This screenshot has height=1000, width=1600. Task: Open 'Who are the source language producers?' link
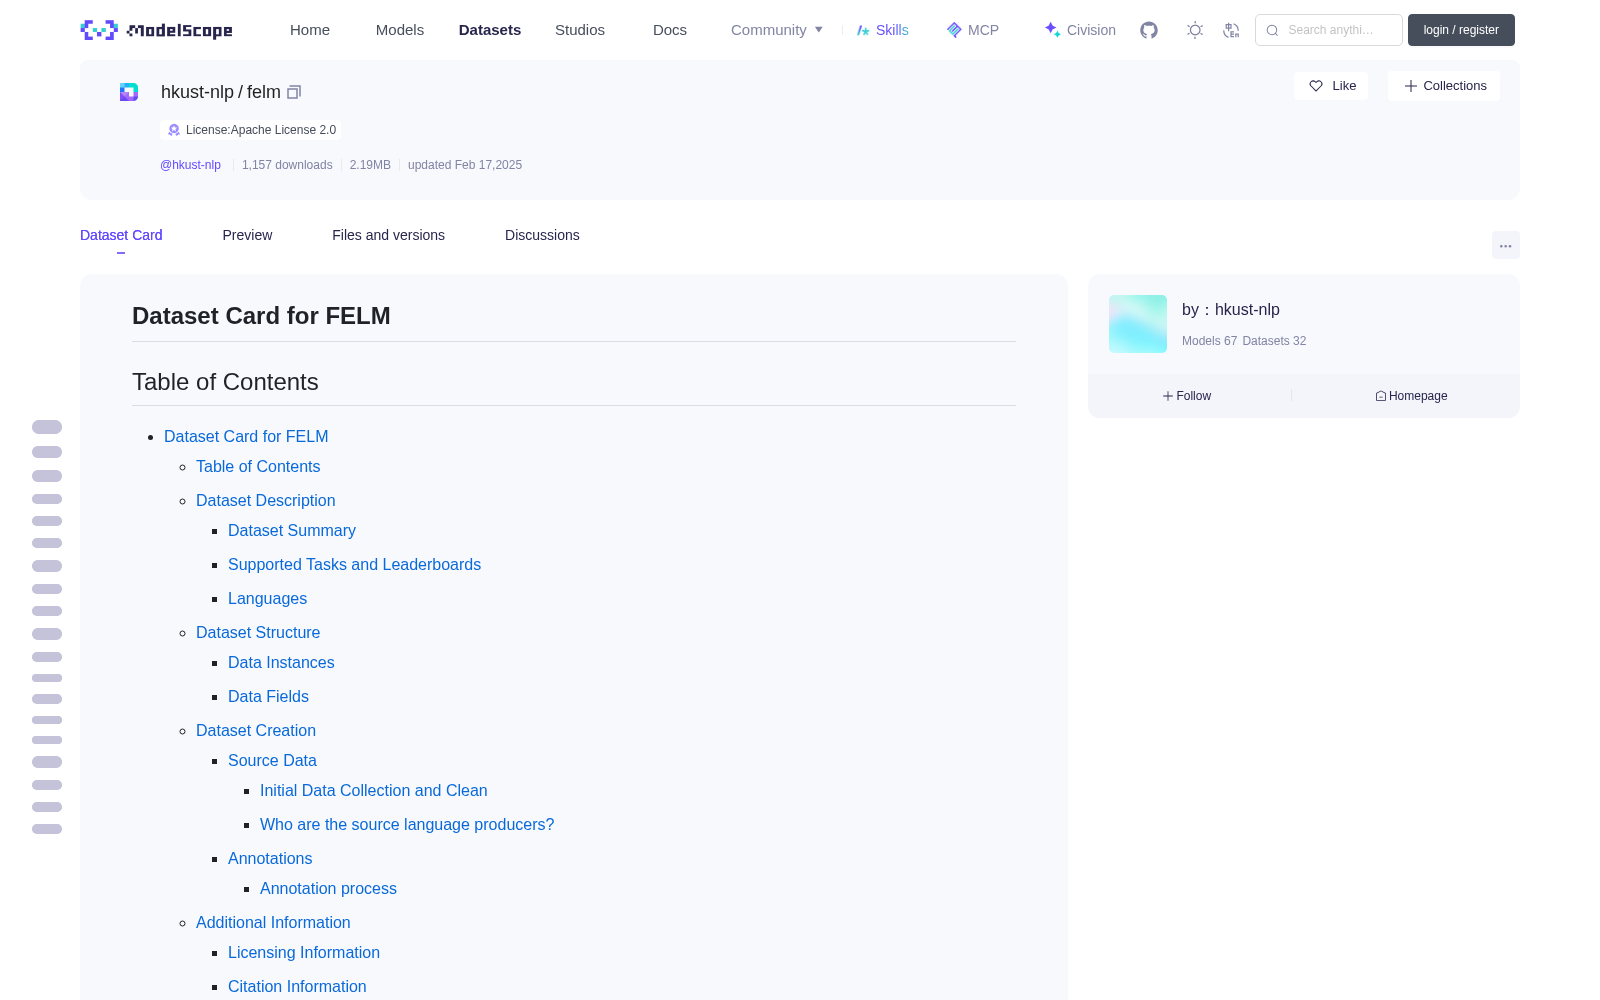pos(407,824)
